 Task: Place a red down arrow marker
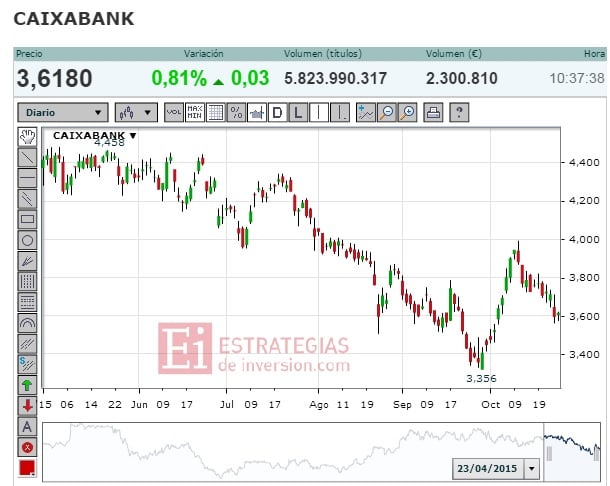pos(27,406)
